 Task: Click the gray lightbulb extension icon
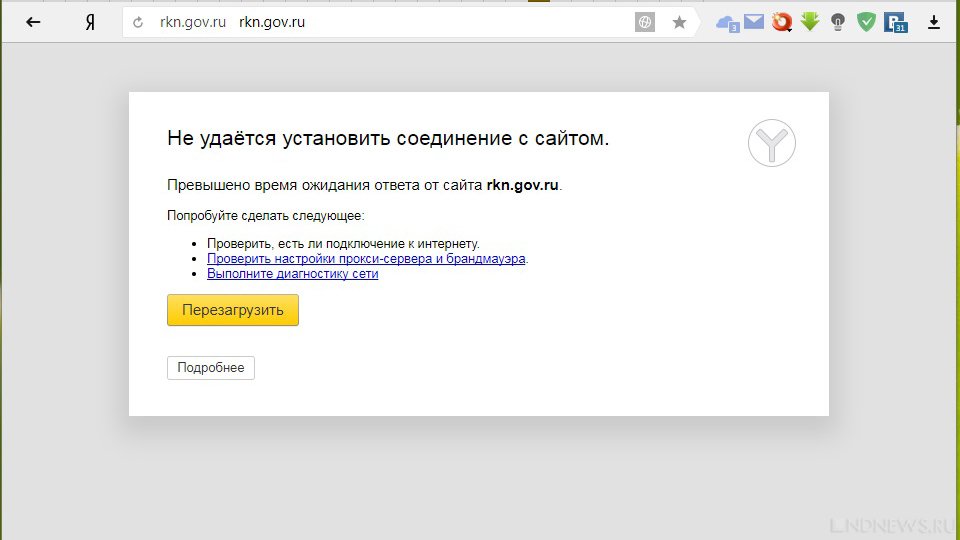tap(838, 21)
